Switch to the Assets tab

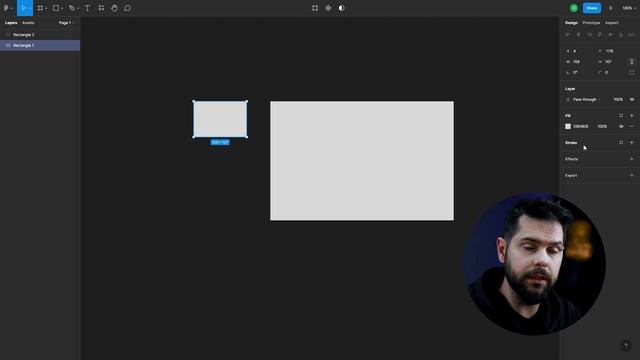click(x=28, y=23)
